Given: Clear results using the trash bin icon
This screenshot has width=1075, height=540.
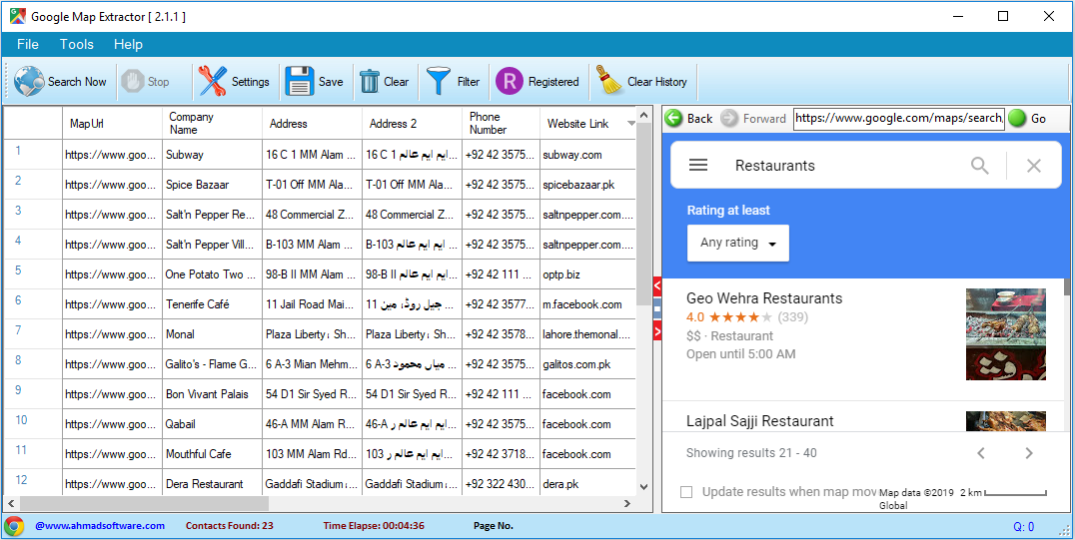Looking at the screenshot, I should click(369, 82).
